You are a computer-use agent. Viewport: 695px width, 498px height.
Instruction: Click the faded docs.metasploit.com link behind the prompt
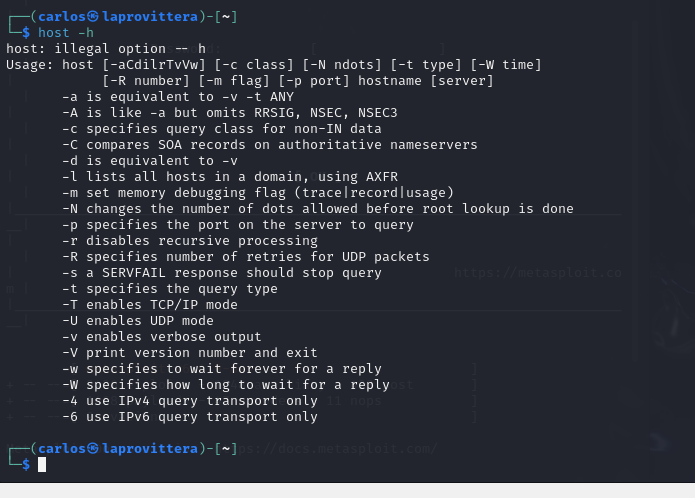[x=337, y=449]
